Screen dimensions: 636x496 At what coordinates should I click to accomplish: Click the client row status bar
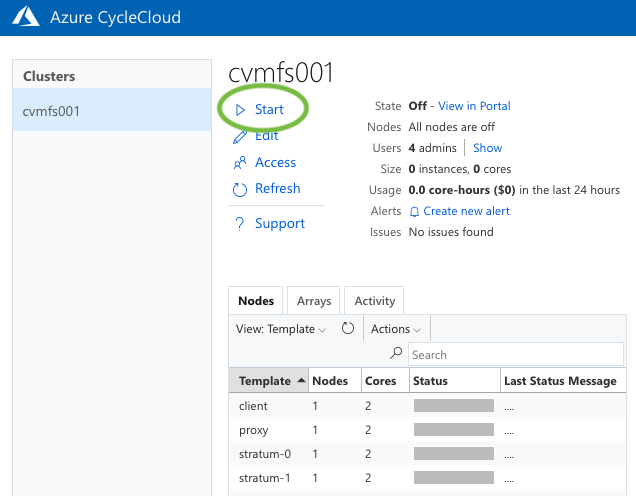tap(454, 406)
